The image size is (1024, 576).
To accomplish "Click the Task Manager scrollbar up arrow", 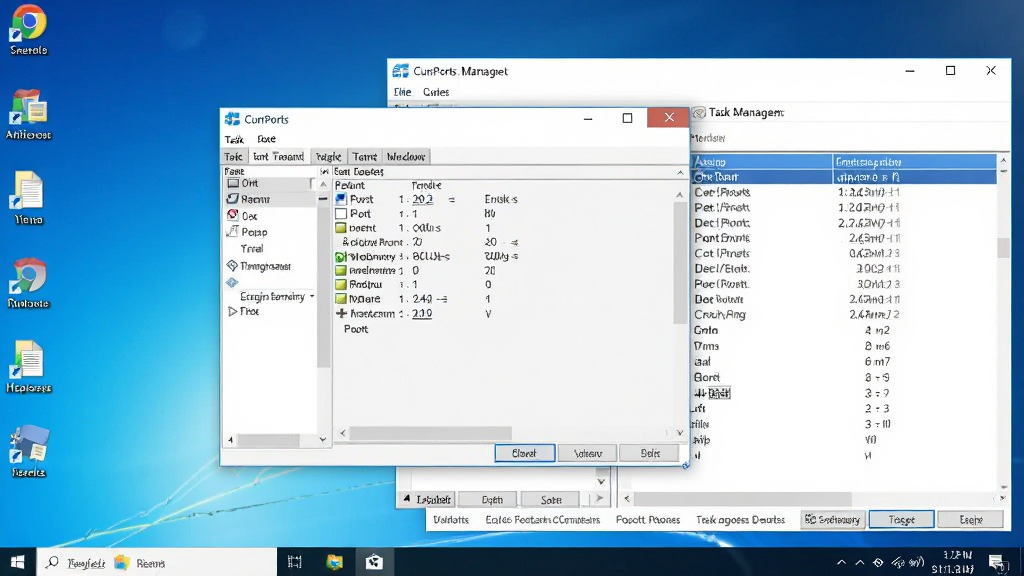I will coord(1004,161).
